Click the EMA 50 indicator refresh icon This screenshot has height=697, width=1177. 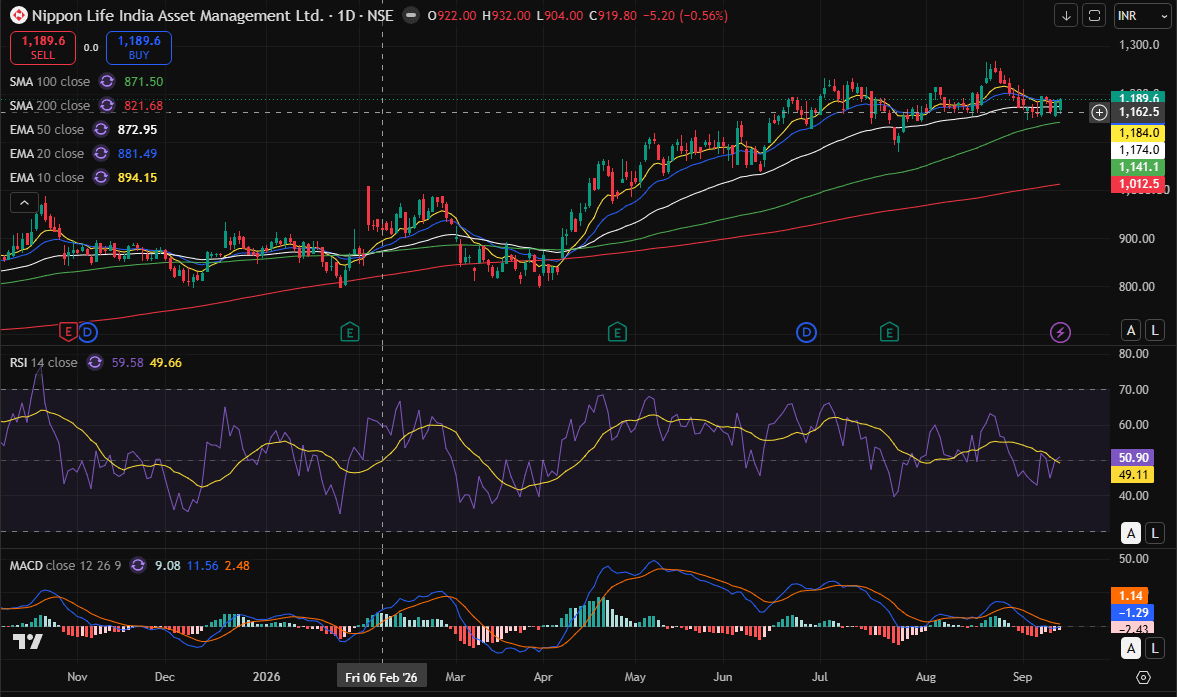coord(101,129)
